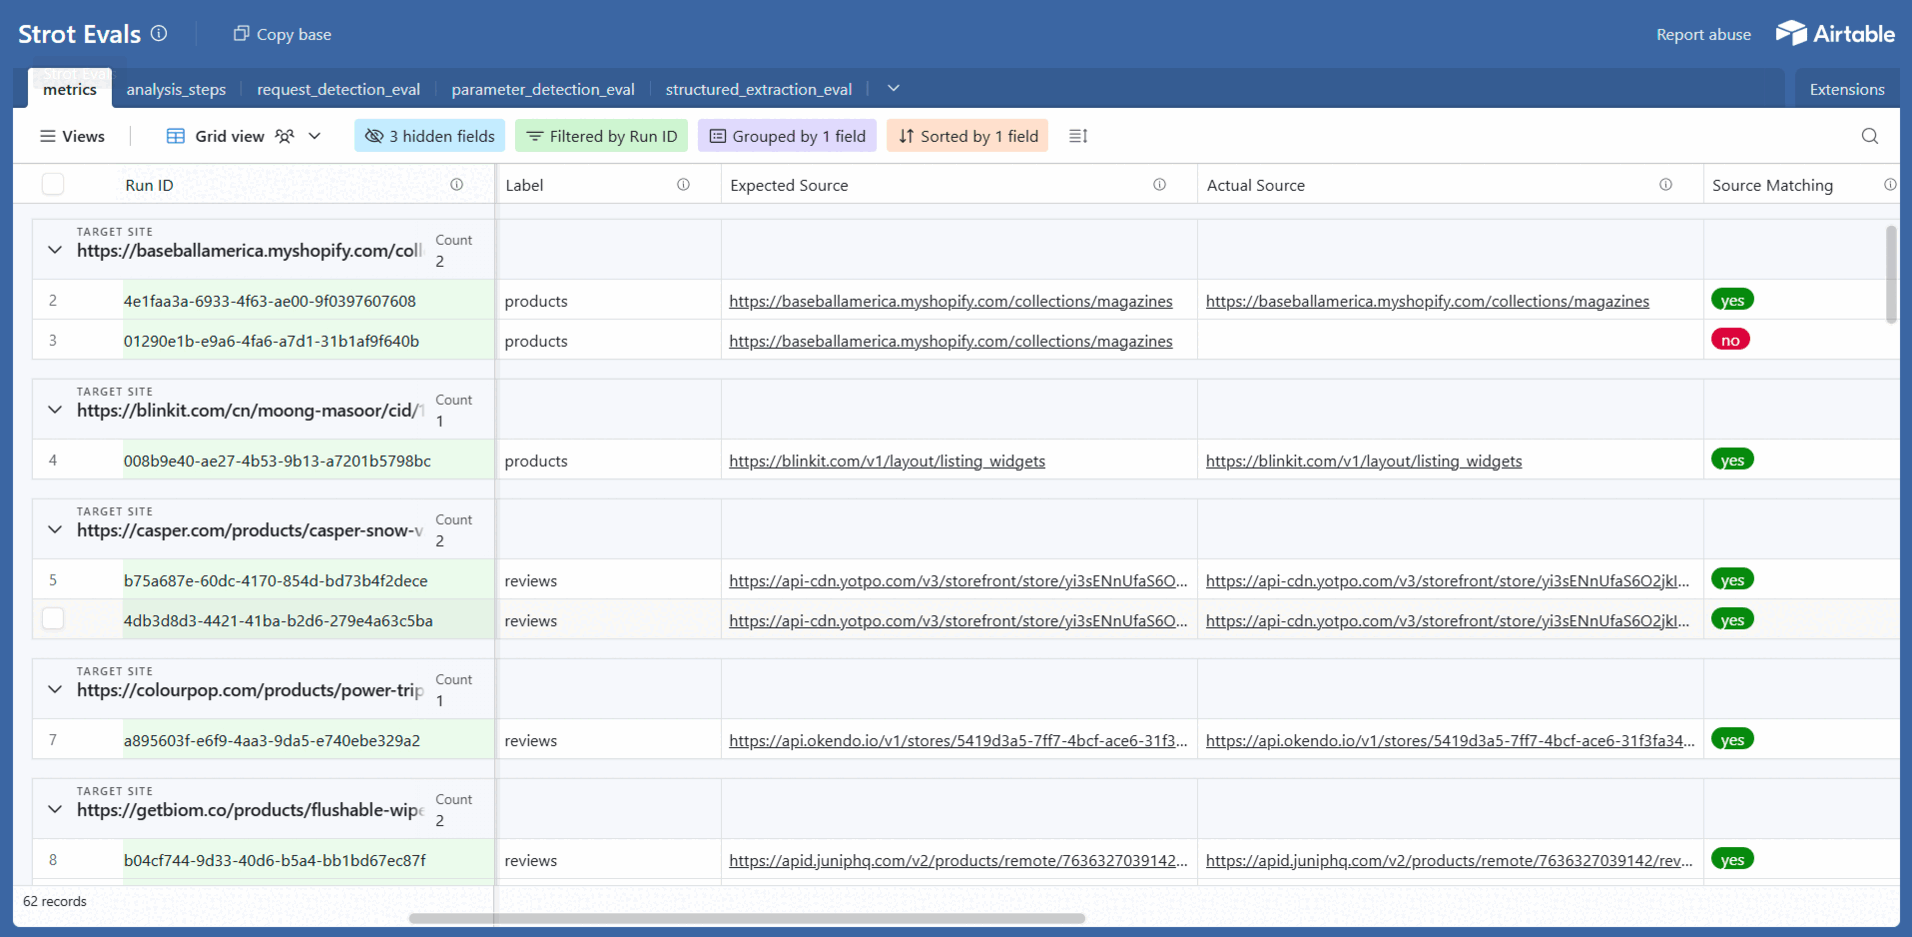Open the Airtable logo link

click(x=1835, y=33)
